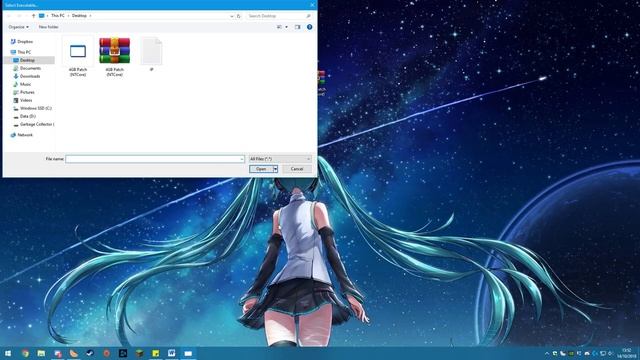Open the File name history dropdown arrow
Image resolution: width=640 pixels, height=360 pixels.
242,159
